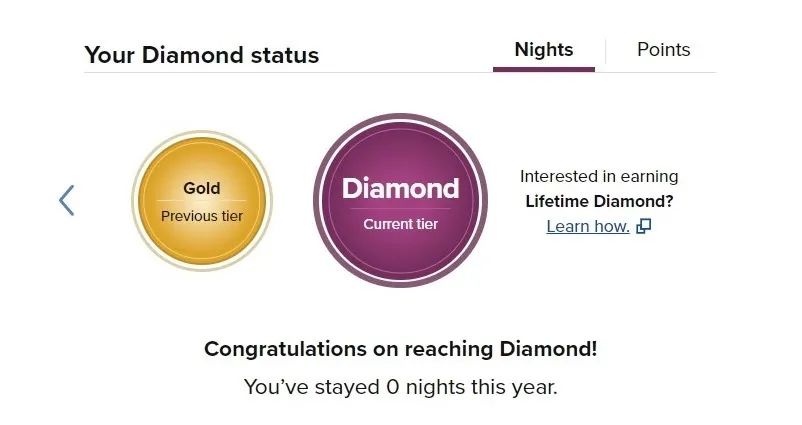802x425 pixels.
Task: Open the Points tab
Action: [x=663, y=50]
